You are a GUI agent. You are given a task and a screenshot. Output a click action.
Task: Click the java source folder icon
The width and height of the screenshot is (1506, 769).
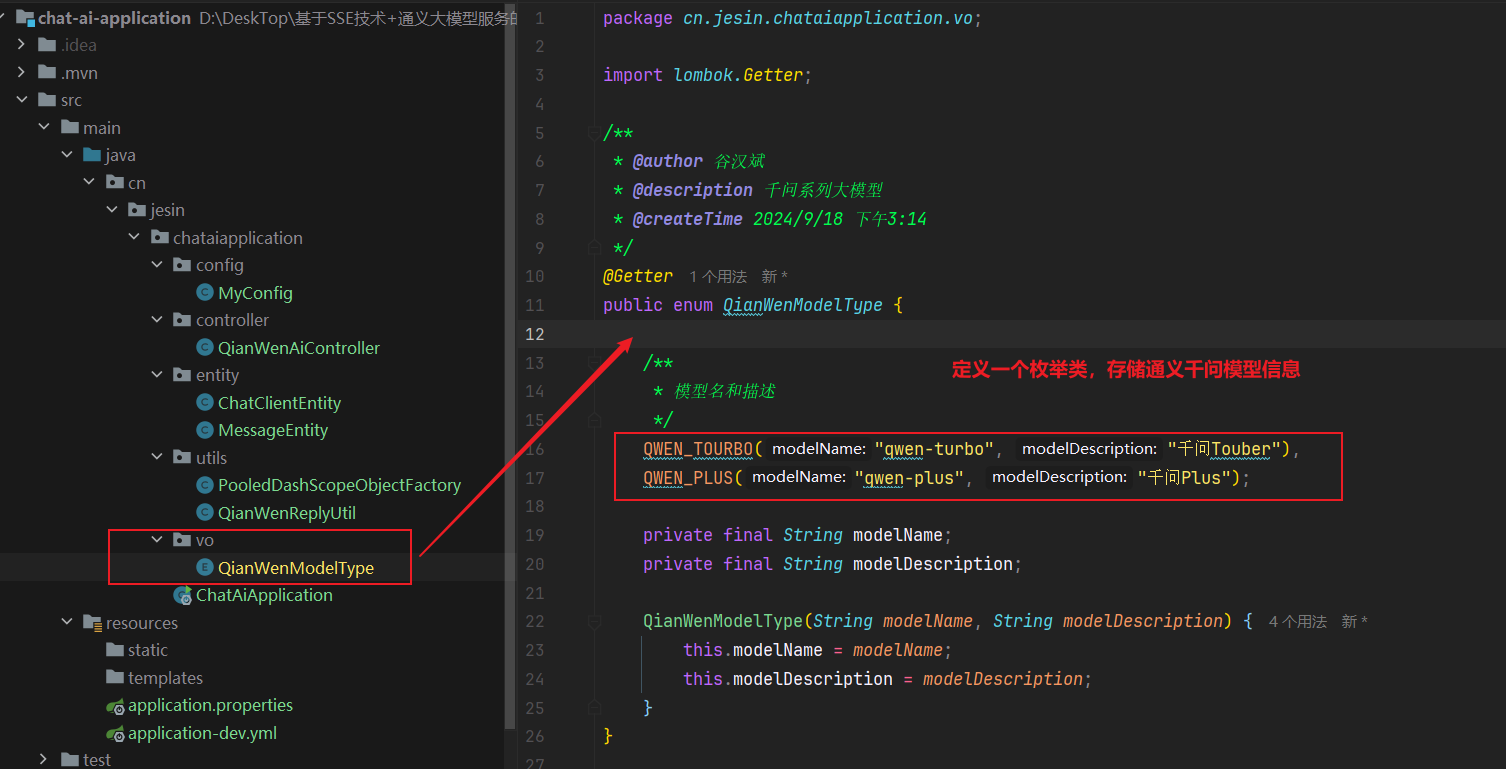[x=92, y=155]
